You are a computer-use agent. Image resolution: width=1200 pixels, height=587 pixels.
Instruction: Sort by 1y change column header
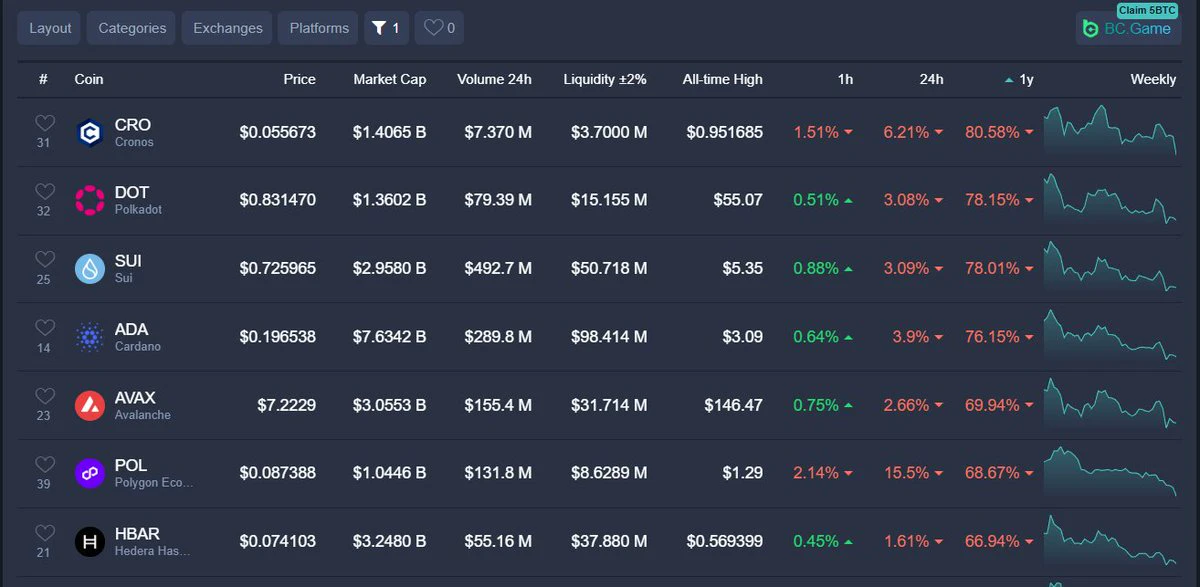tap(1019, 79)
